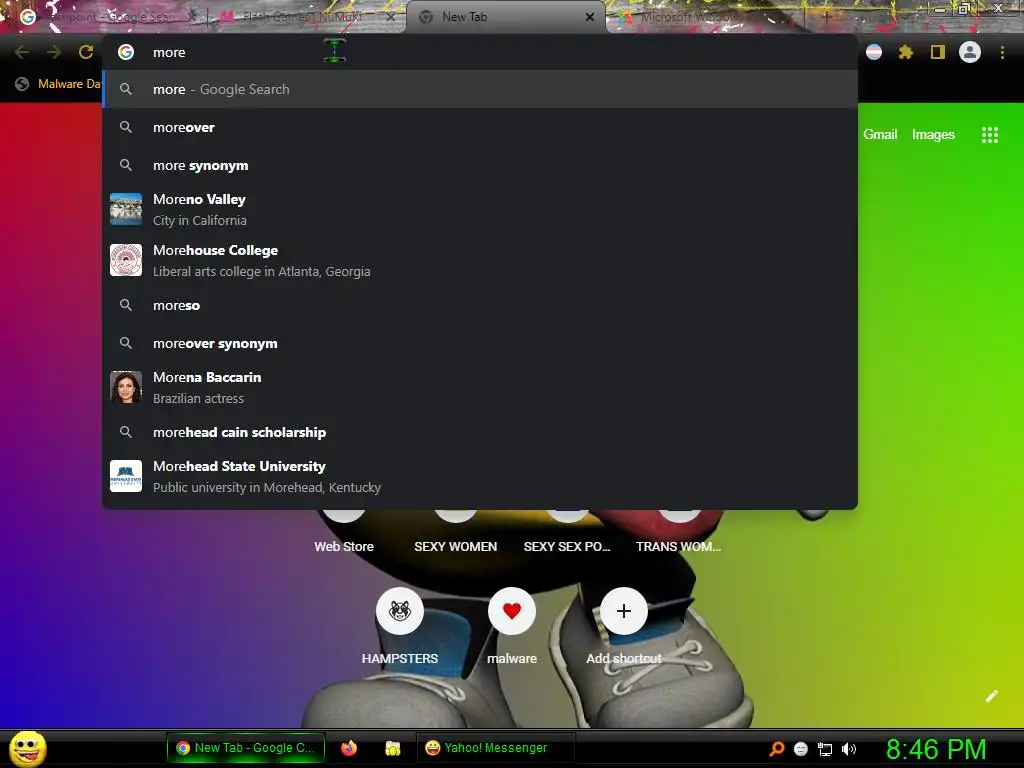The image size is (1024, 768).
Task: Click the Google logo in the address bar
Action: [126, 52]
